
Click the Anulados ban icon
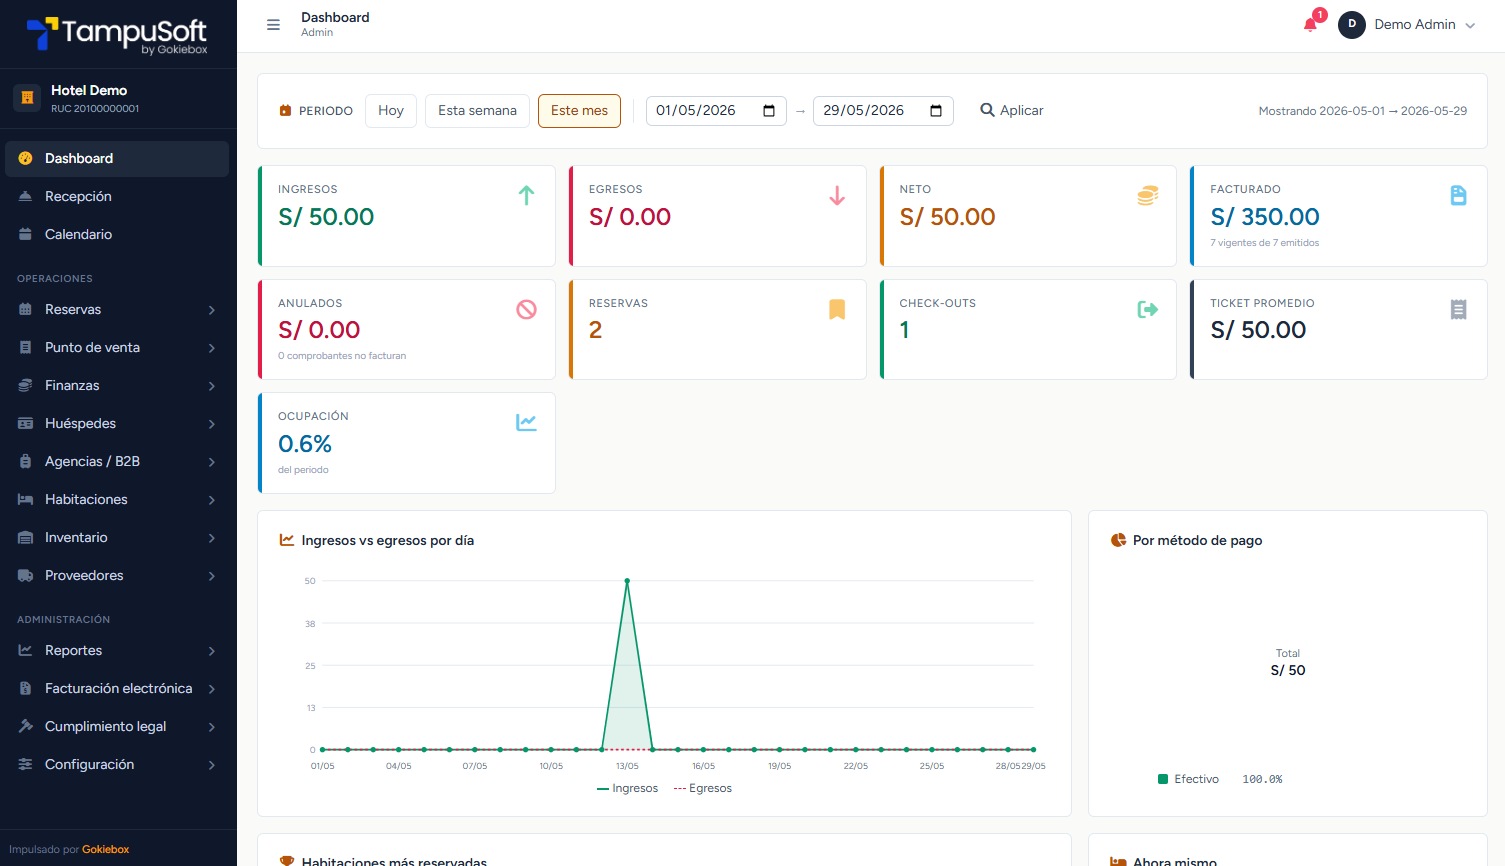[x=527, y=310]
